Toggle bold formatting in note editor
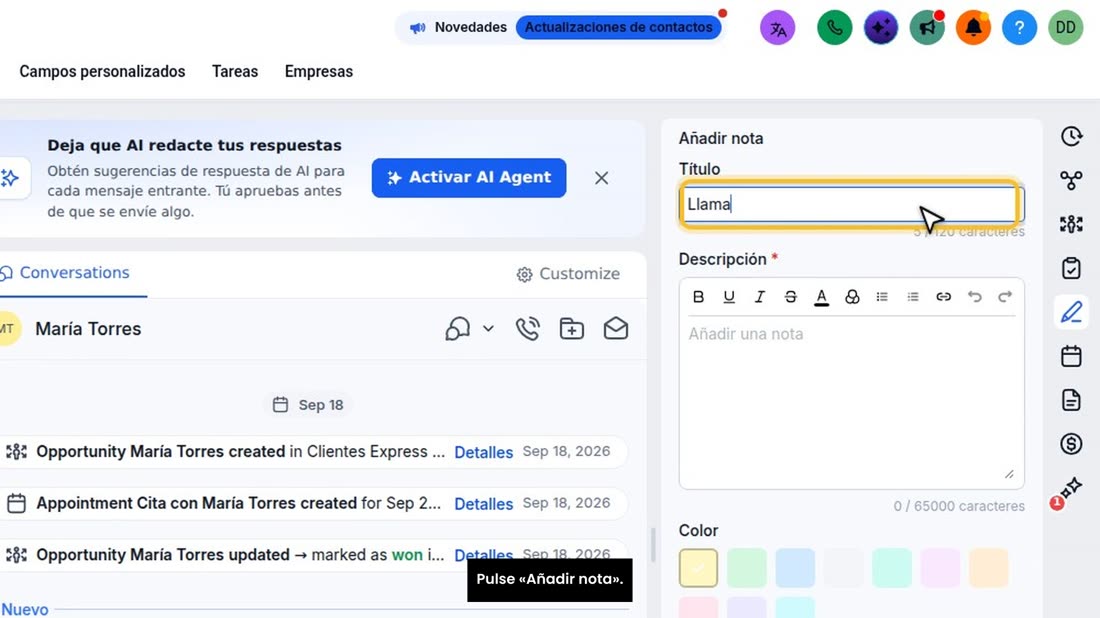Screen dimensions: 1100x618 point(698,297)
